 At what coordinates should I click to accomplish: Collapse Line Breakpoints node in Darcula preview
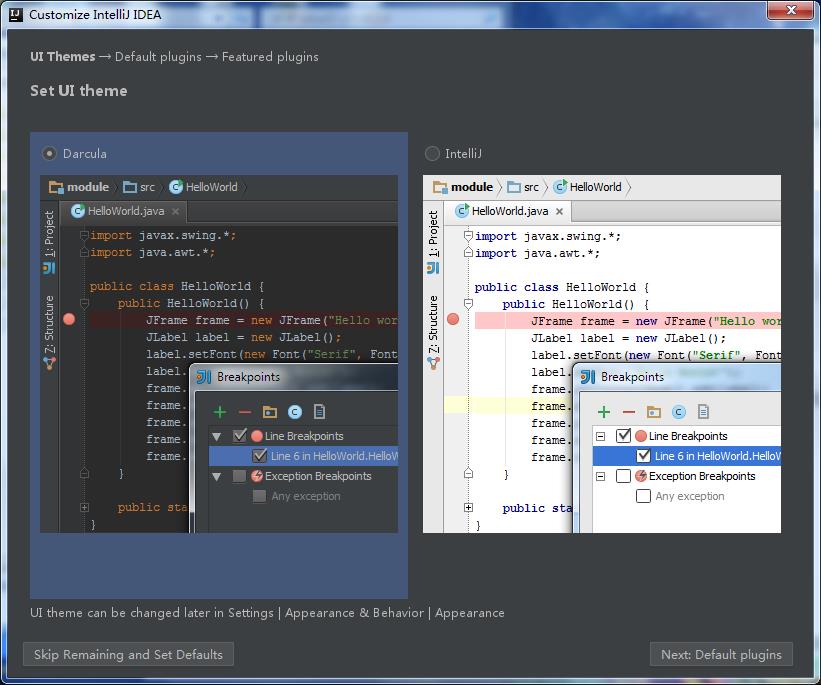217,436
